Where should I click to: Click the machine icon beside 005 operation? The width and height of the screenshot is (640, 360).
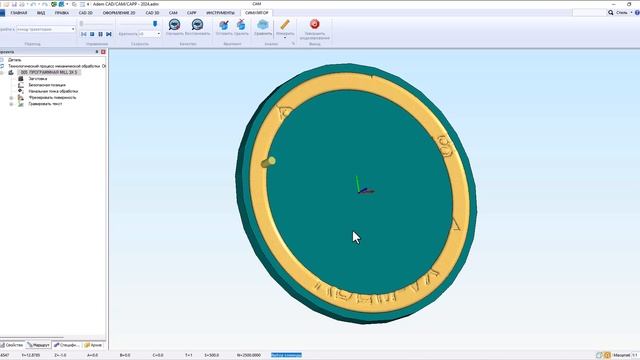[11, 72]
